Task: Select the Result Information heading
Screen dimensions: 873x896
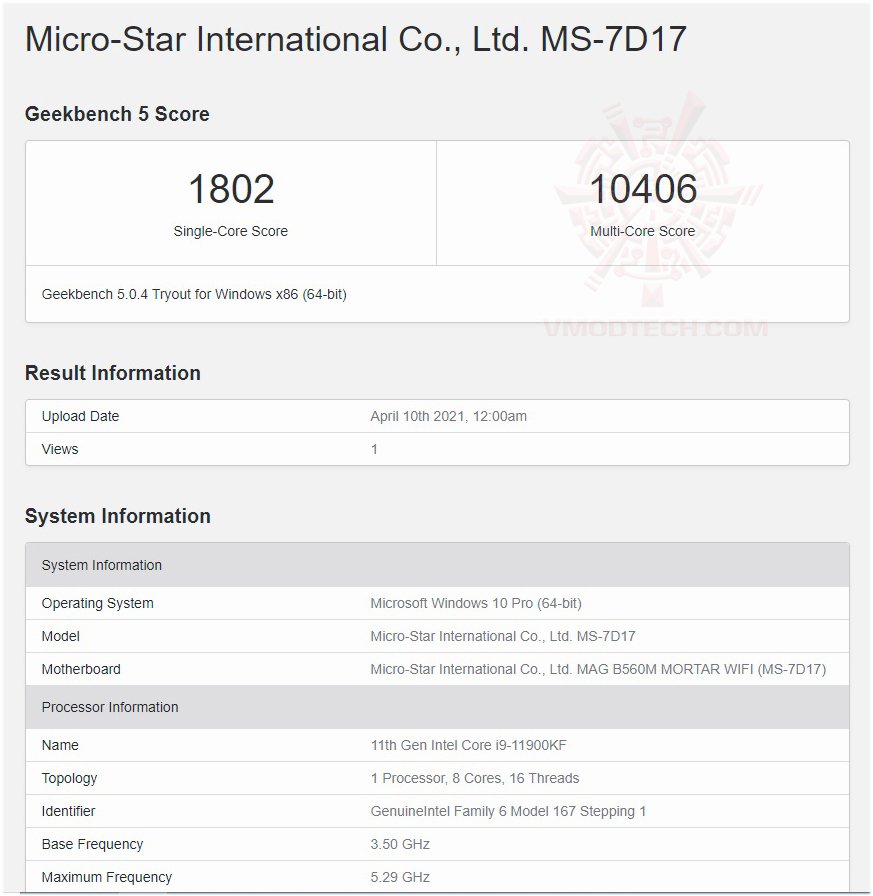Action: click(111, 373)
